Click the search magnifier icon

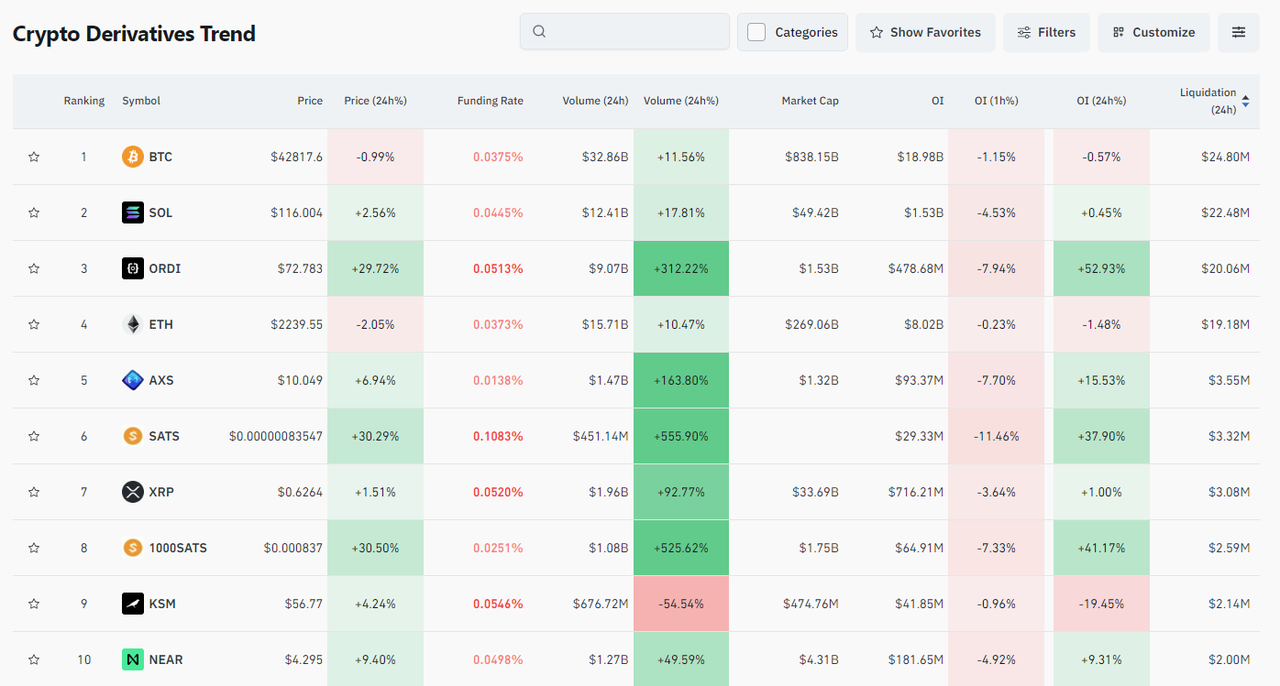click(540, 32)
